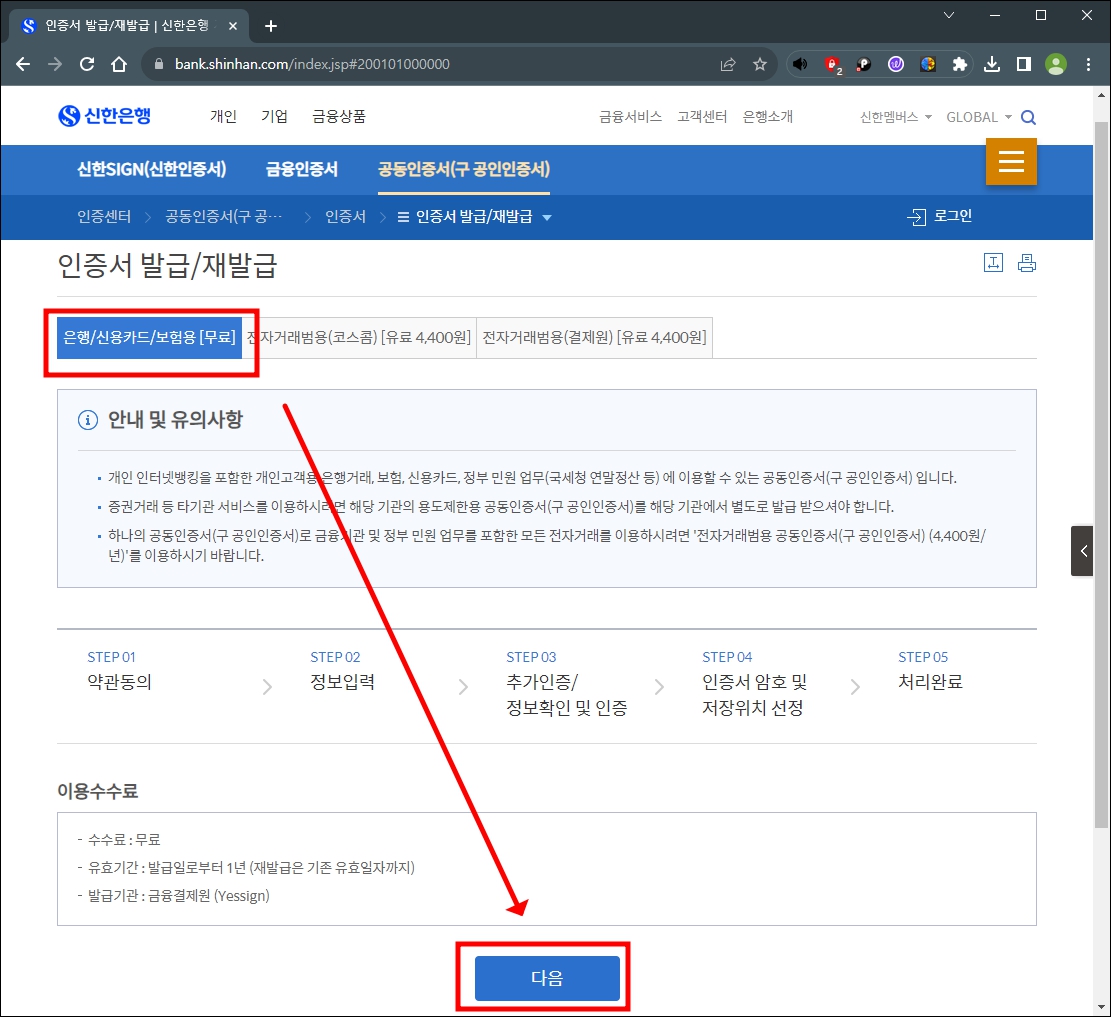Open the browser home page
The height and width of the screenshot is (1017, 1111).
(x=119, y=64)
